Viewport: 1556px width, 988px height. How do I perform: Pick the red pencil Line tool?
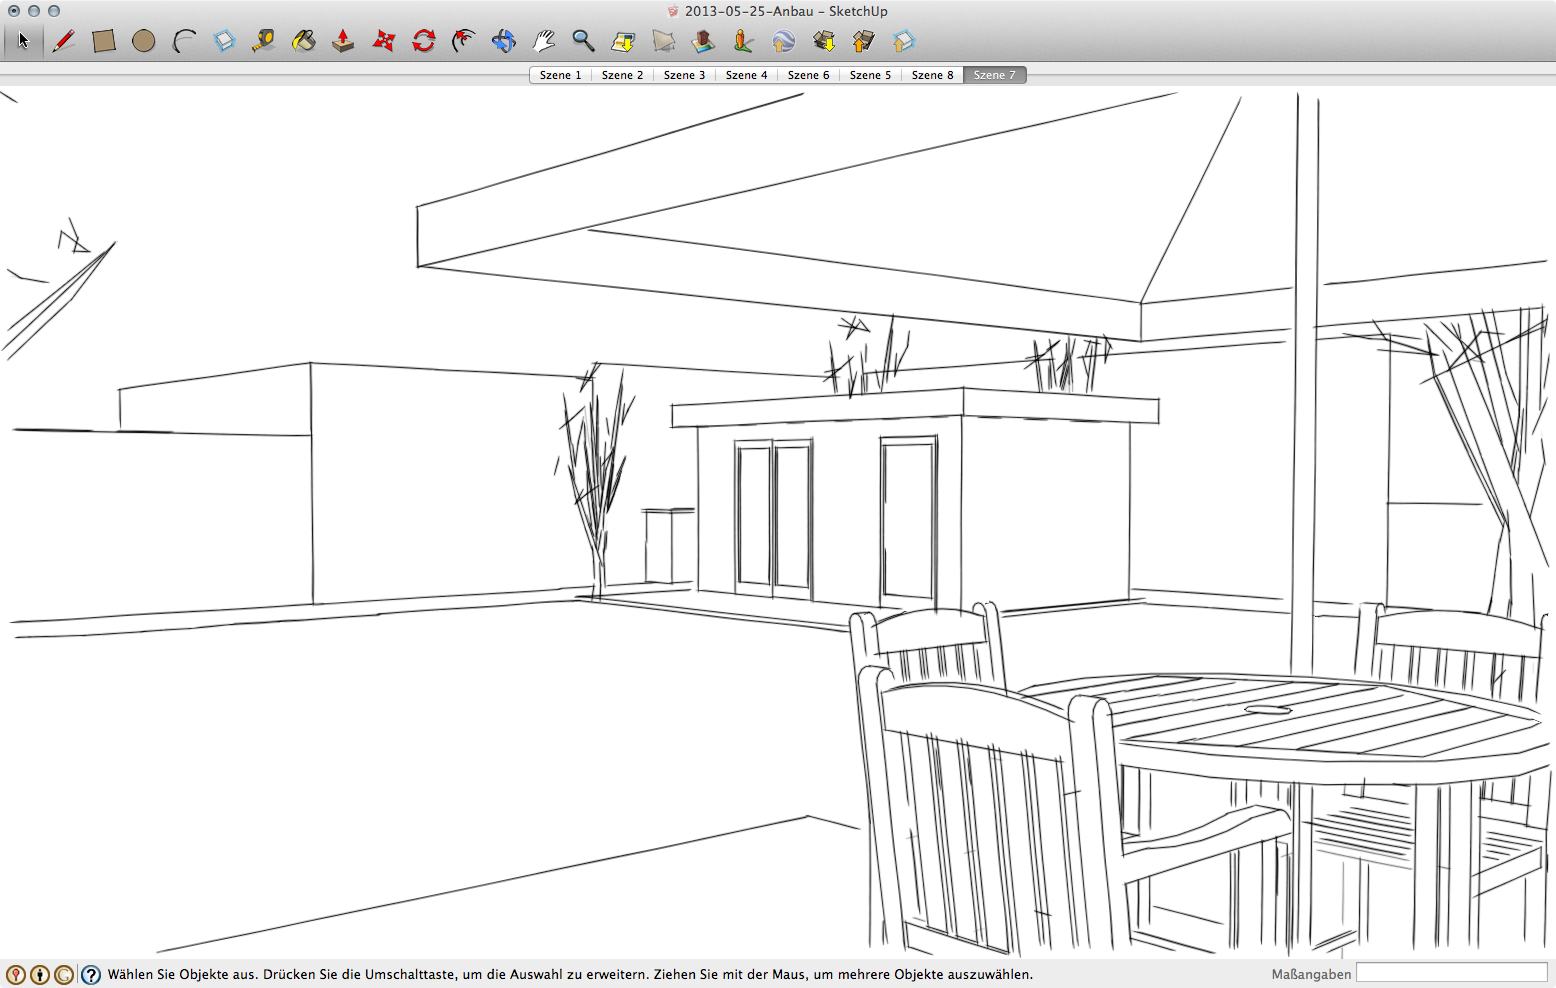64,41
